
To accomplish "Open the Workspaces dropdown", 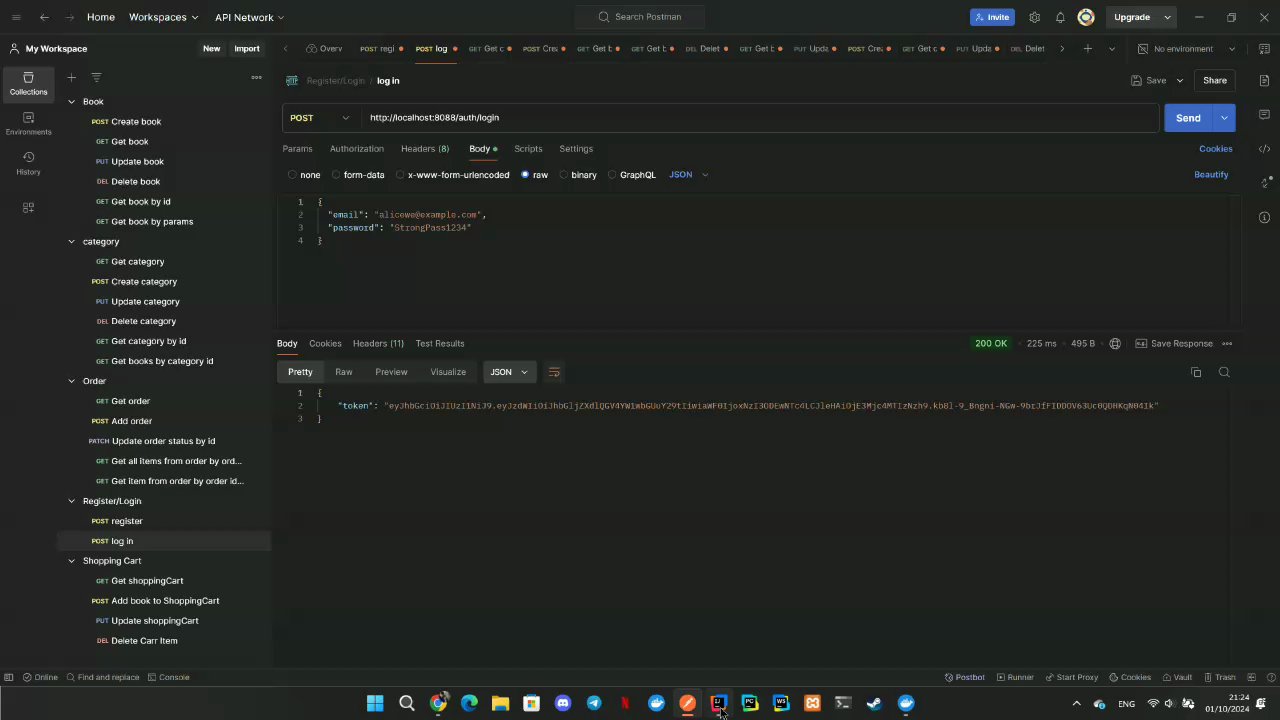I will (x=163, y=17).
